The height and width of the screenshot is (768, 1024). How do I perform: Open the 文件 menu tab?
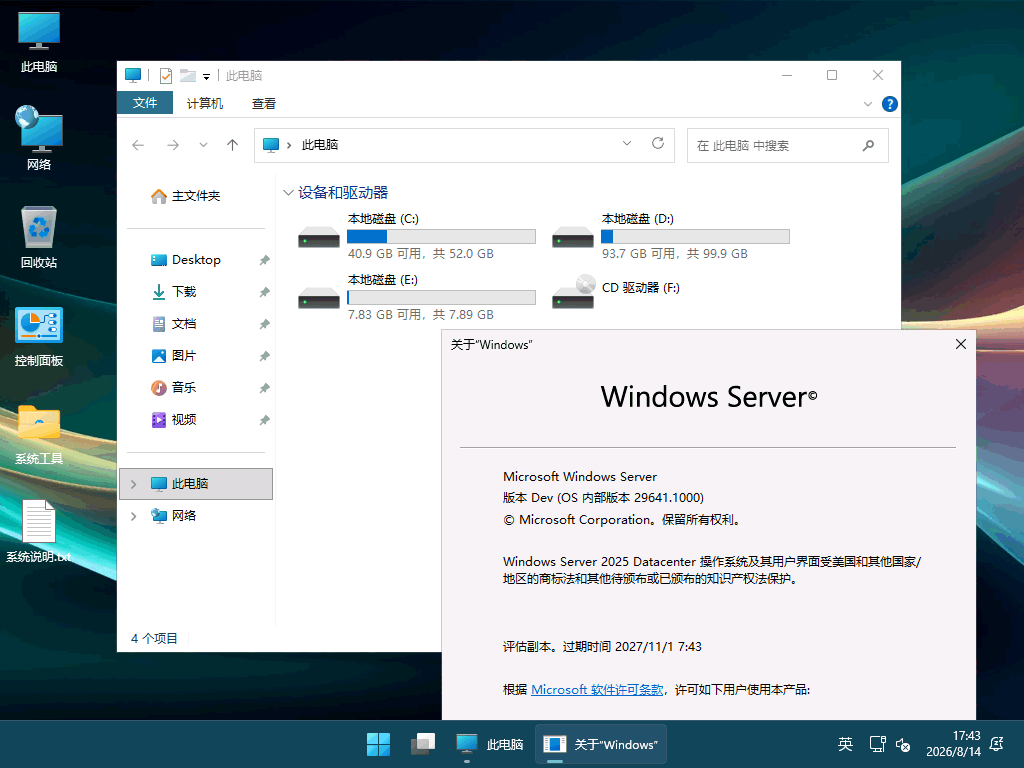[x=145, y=103]
